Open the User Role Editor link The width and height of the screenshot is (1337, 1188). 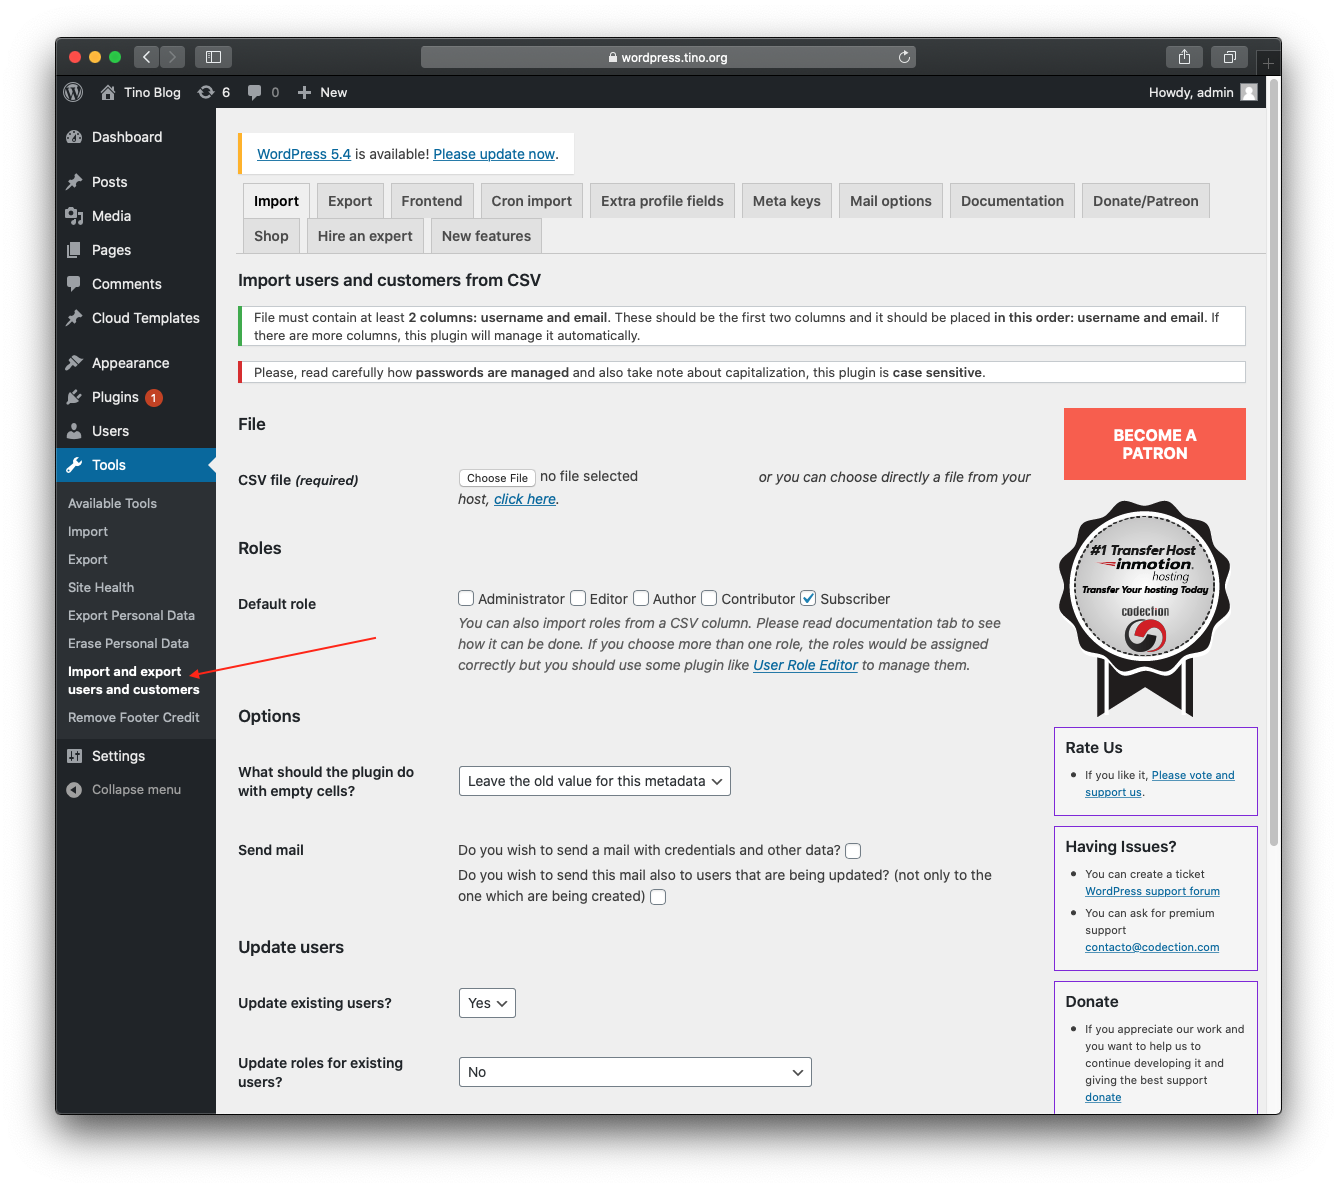tap(805, 665)
